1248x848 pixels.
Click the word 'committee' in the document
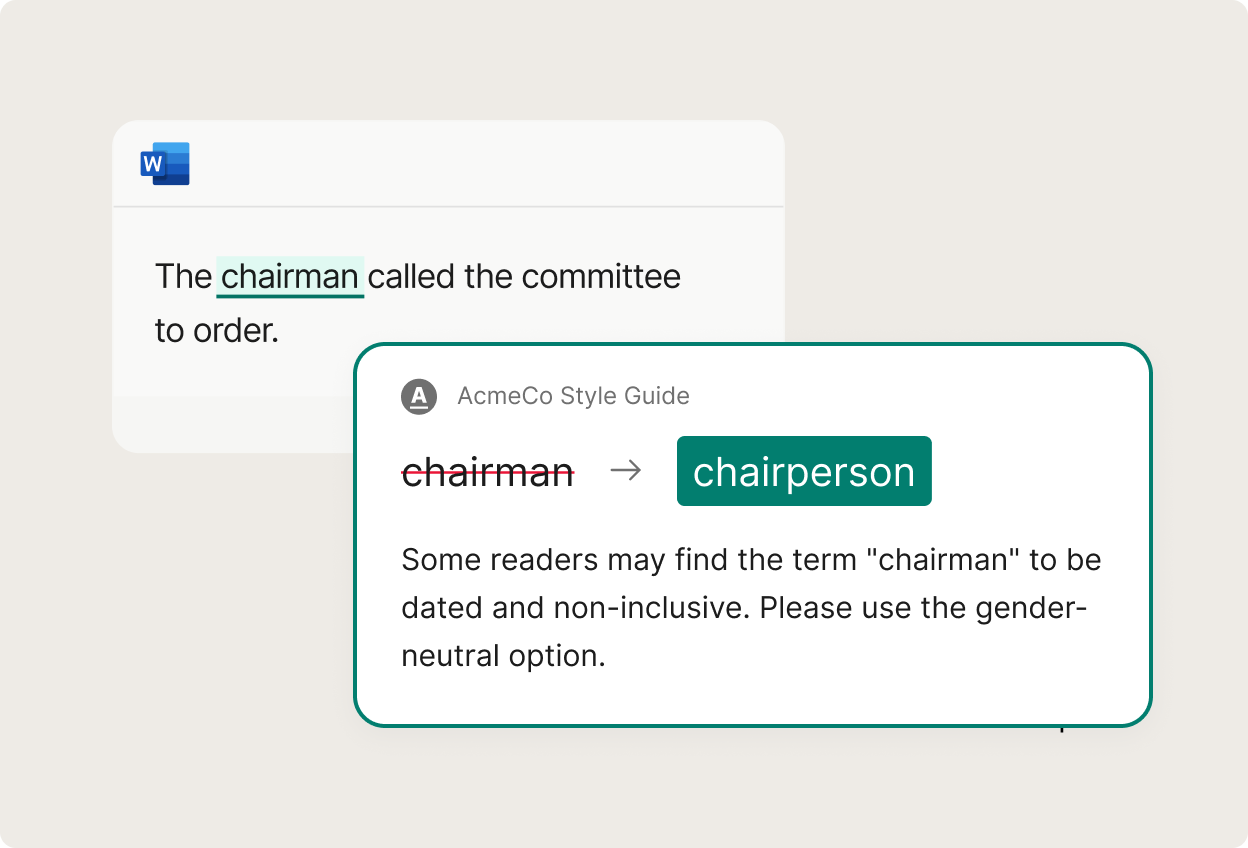pyautogui.click(x=601, y=276)
